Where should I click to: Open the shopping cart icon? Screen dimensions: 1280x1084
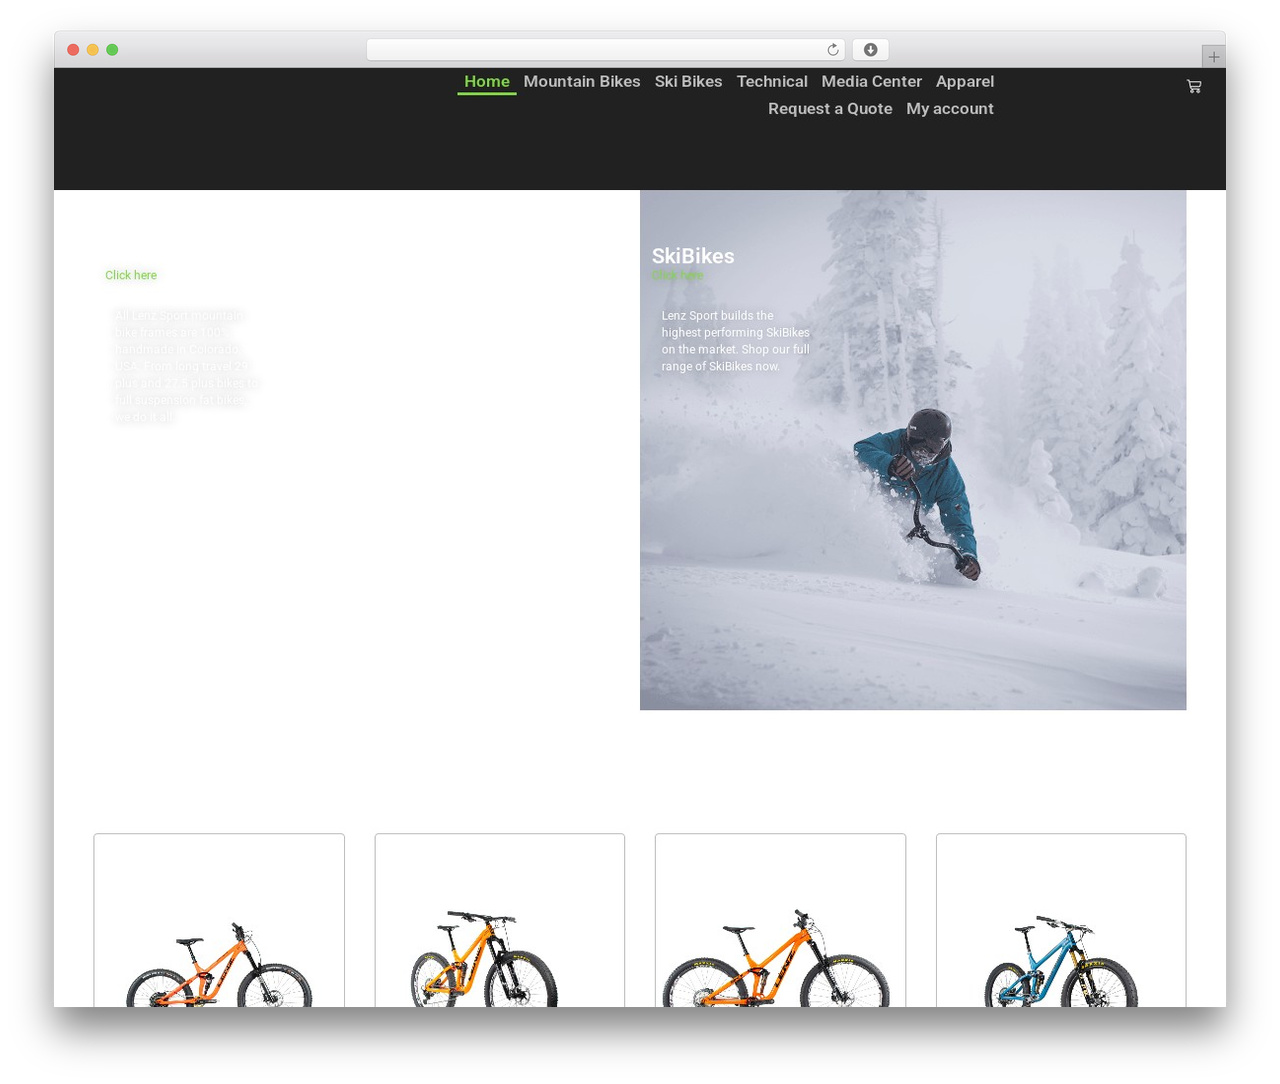click(x=1194, y=87)
